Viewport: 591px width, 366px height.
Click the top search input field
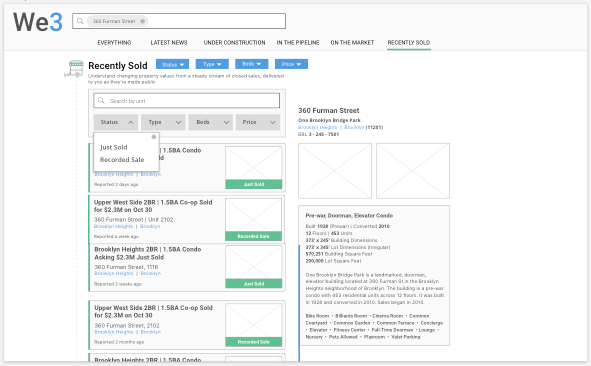(x=179, y=21)
